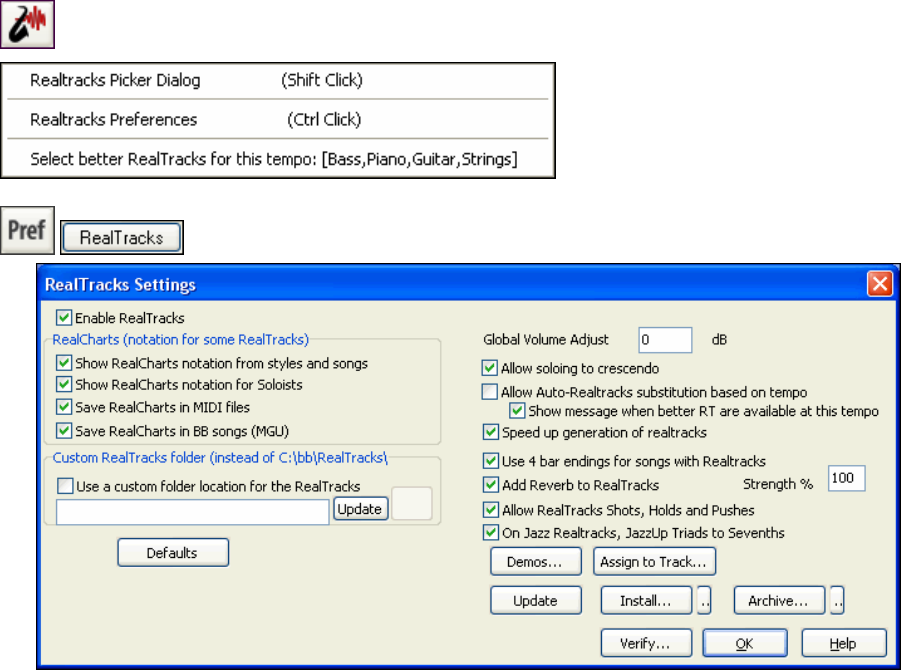
Task: Click the small '..' button beside Install
Action: click(x=704, y=600)
